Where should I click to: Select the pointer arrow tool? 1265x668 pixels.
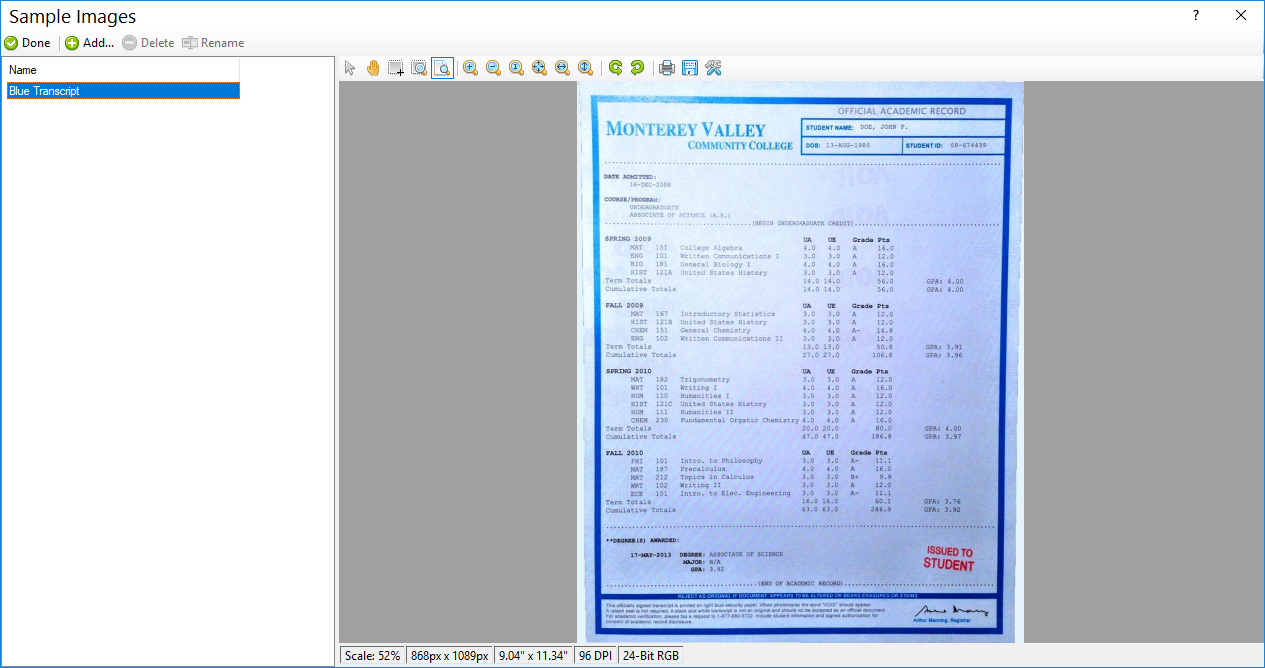click(x=350, y=68)
